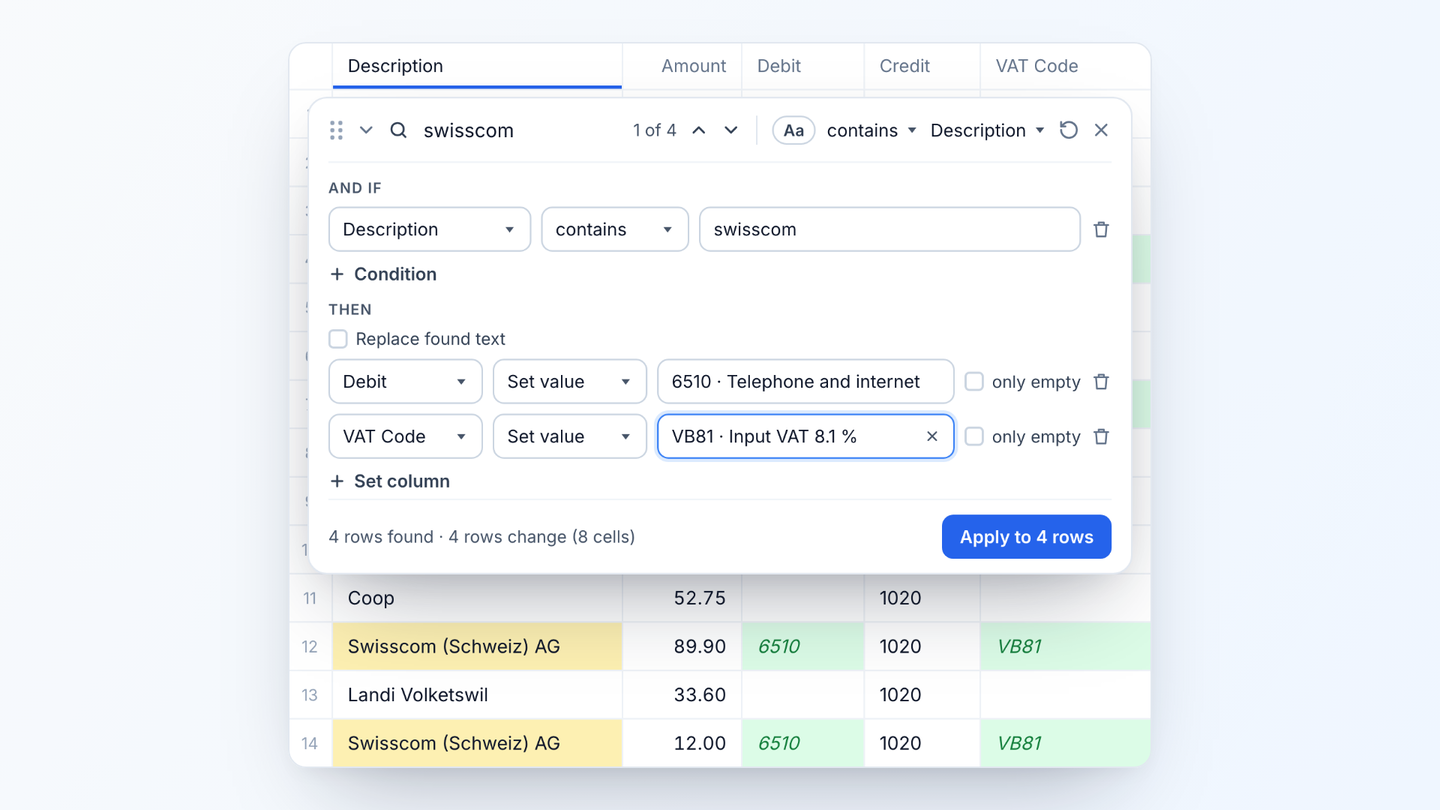Select the Amount column header
1440x810 pixels.
pos(682,66)
